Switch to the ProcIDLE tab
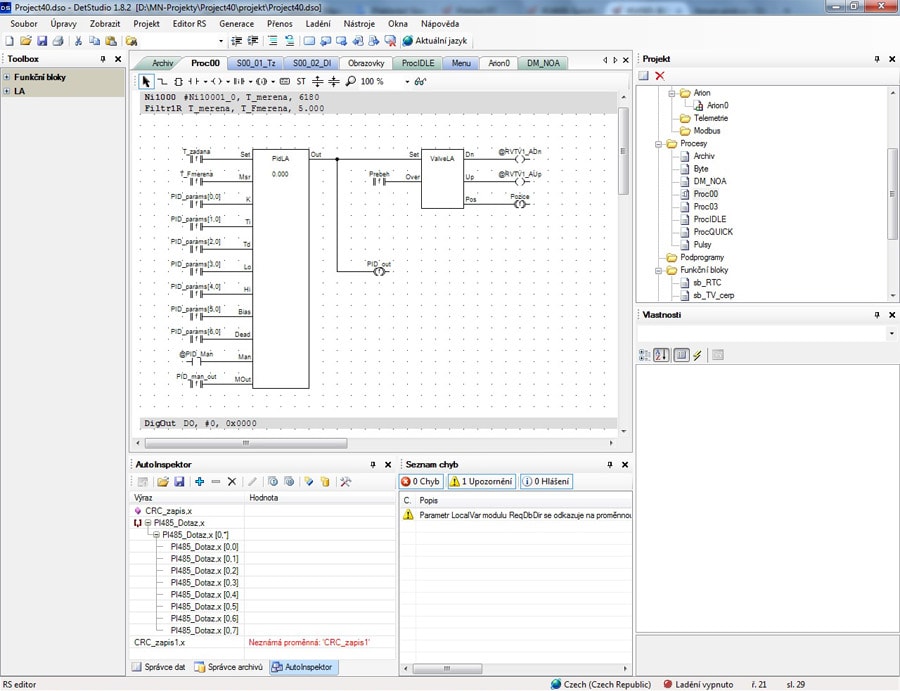Viewport: 900px width, 691px height. [418, 63]
